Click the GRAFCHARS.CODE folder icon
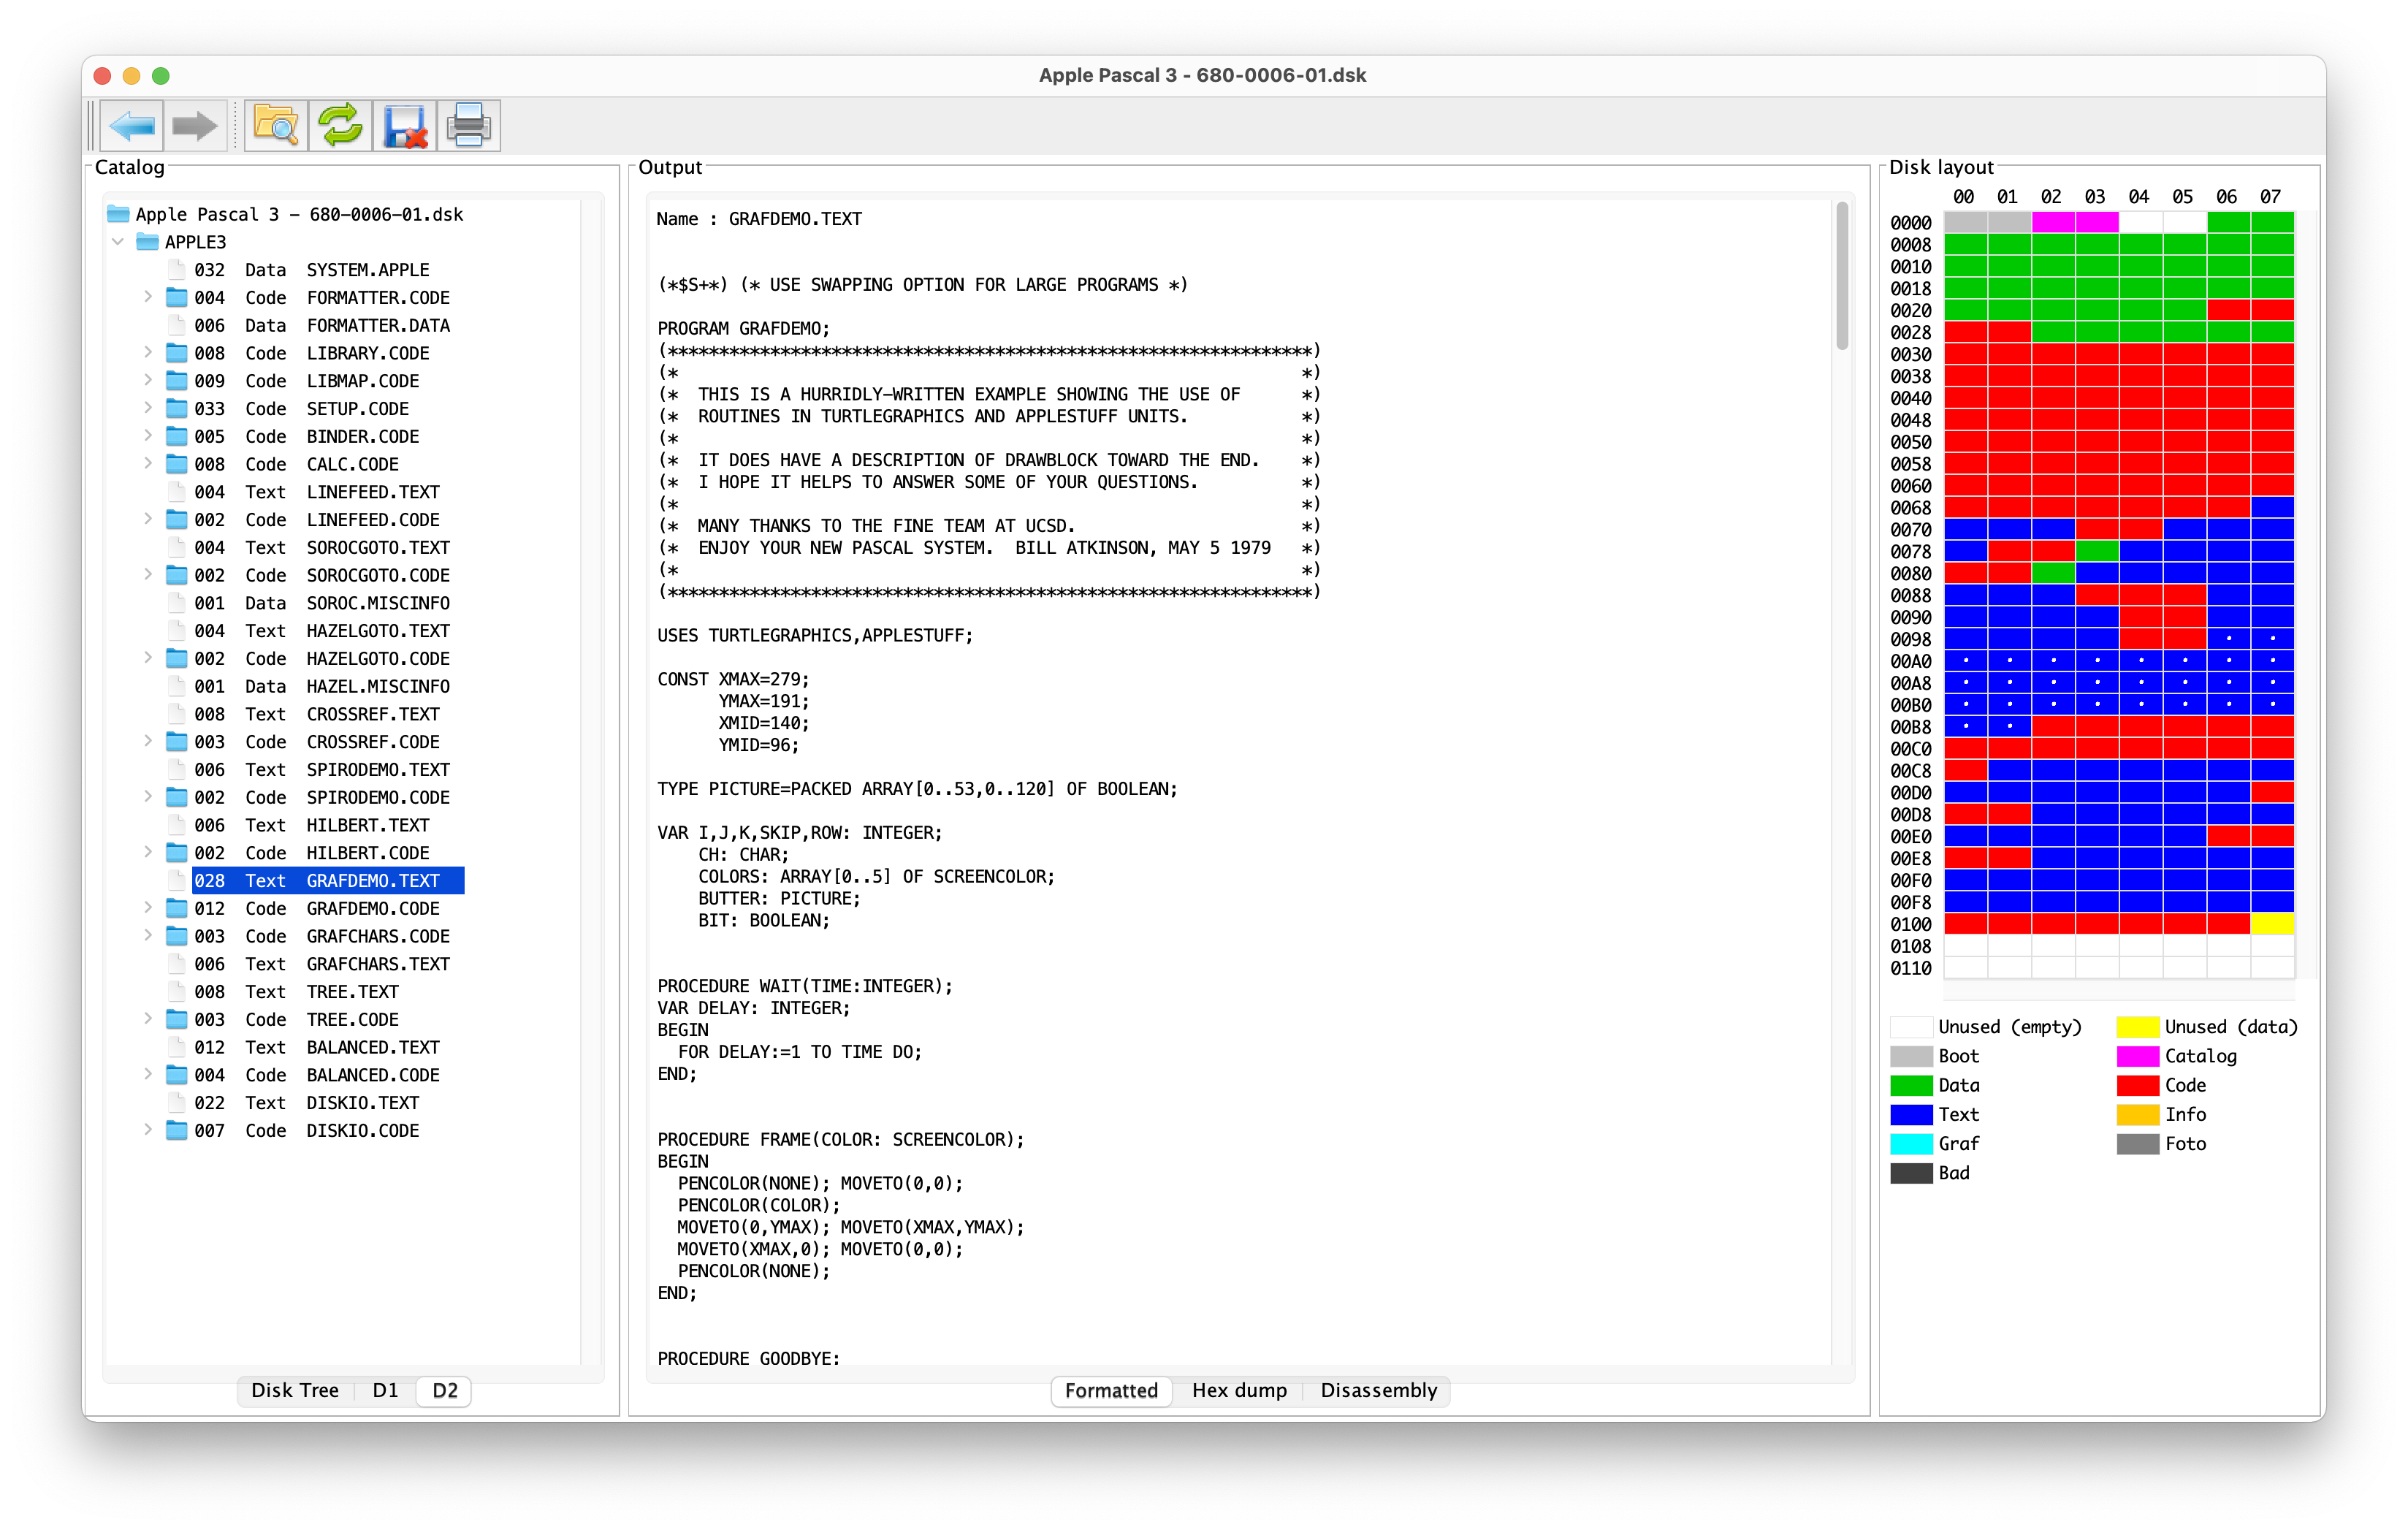Screen dimensions: 2408x1530 177,936
